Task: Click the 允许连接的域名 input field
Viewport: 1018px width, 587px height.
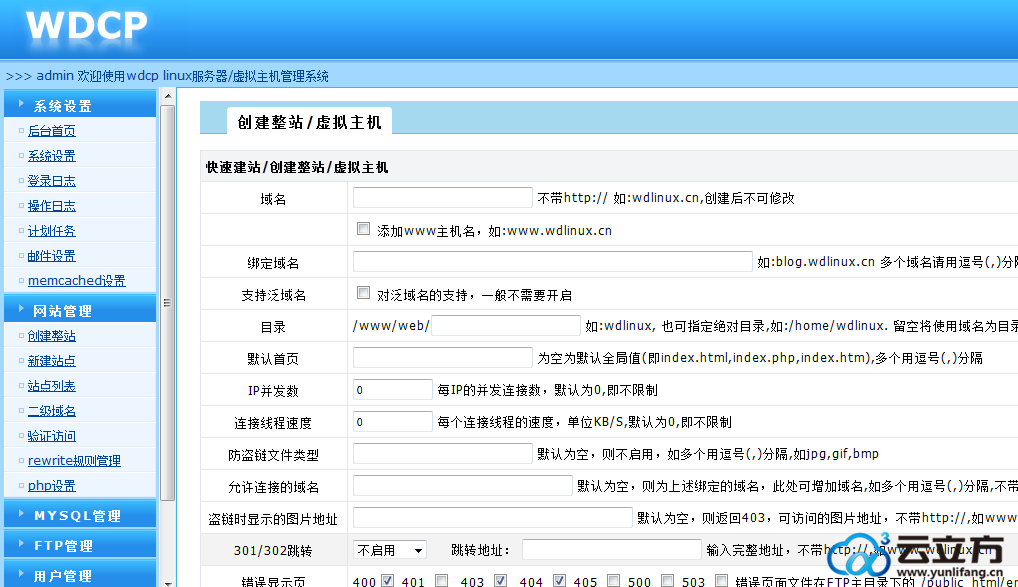Action: (462, 486)
